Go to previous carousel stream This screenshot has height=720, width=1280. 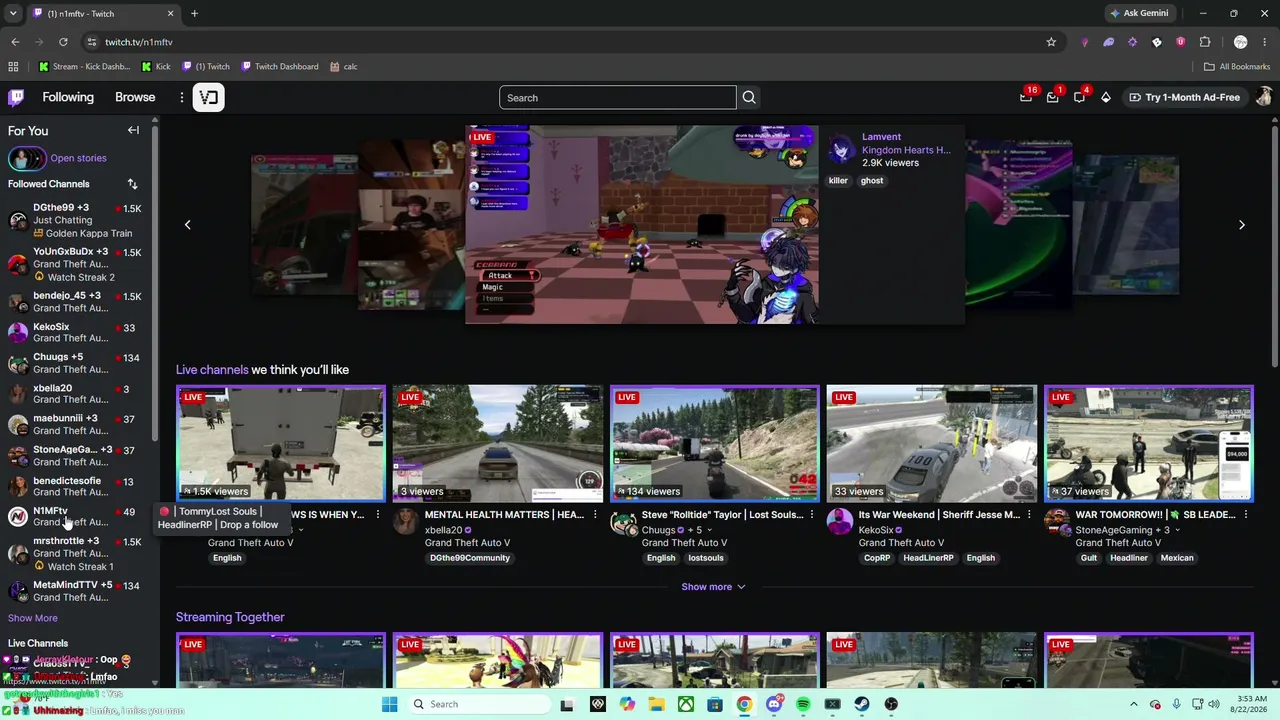(187, 225)
